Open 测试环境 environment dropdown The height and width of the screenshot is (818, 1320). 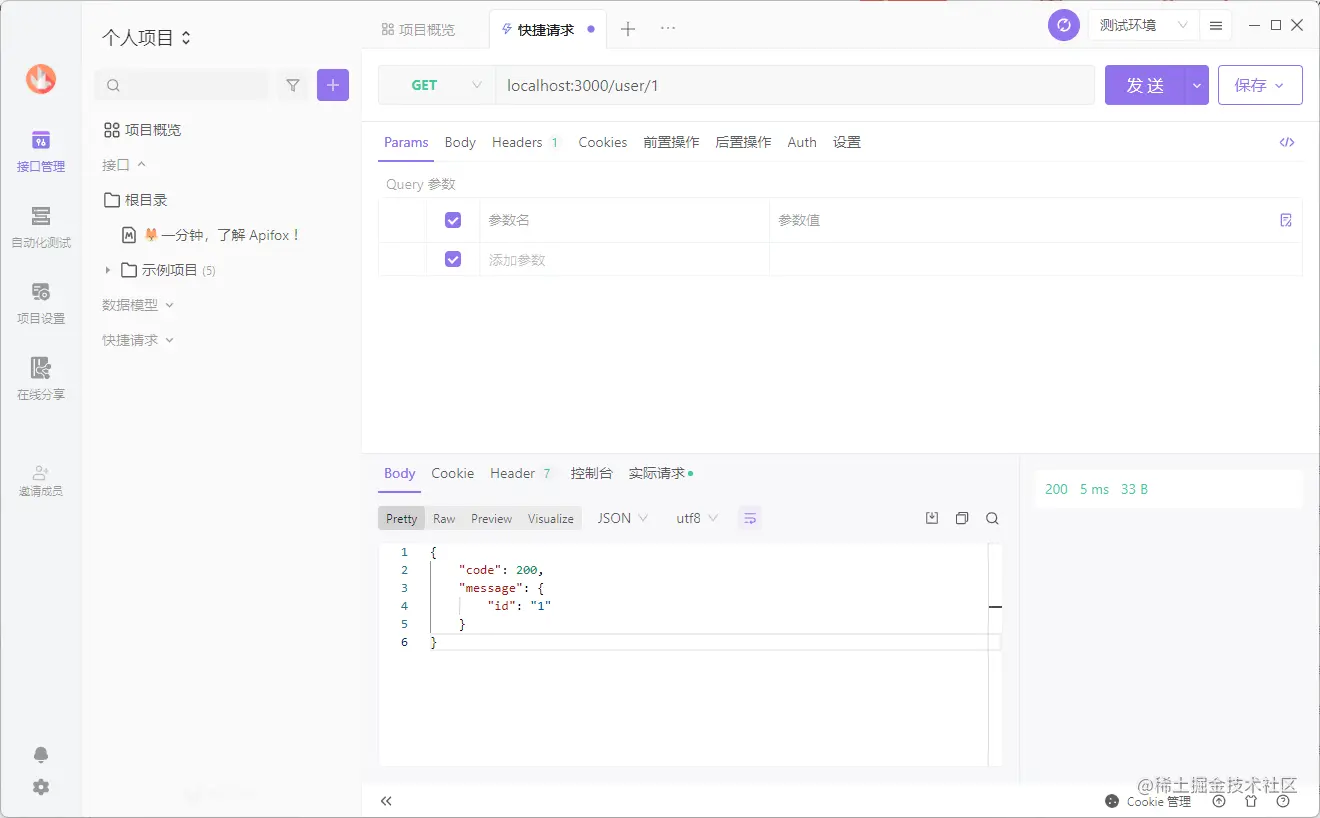tap(1142, 25)
